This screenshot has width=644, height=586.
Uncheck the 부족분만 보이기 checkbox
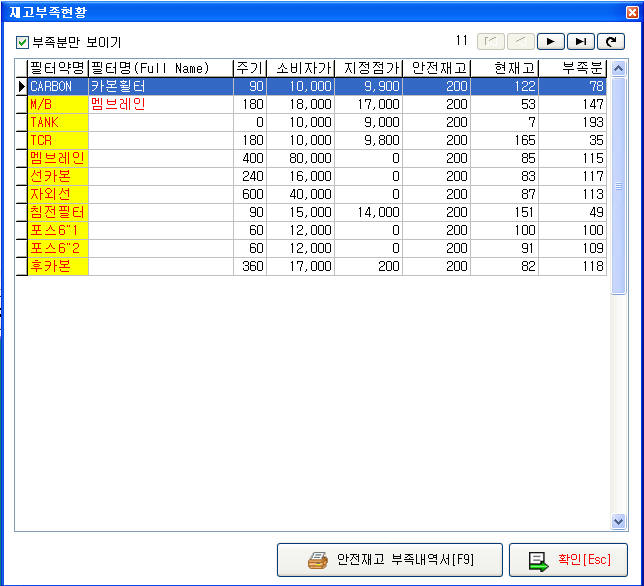click(22, 42)
